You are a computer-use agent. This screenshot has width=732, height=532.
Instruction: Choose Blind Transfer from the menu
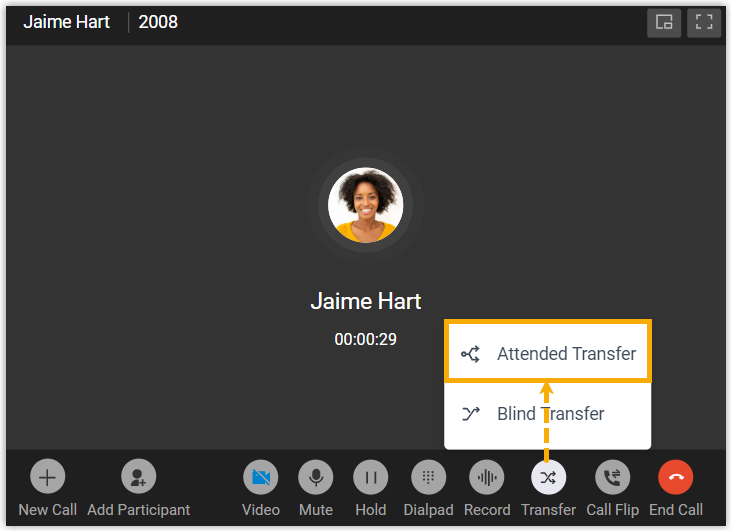(x=548, y=414)
